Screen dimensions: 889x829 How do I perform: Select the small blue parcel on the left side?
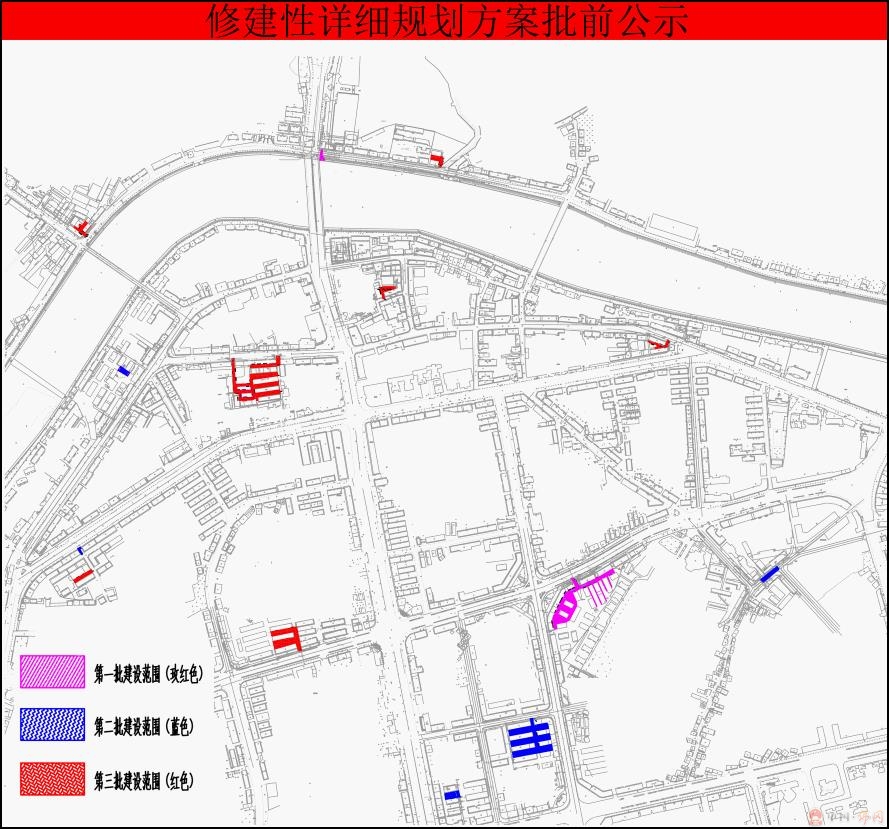click(x=123, y=371)
